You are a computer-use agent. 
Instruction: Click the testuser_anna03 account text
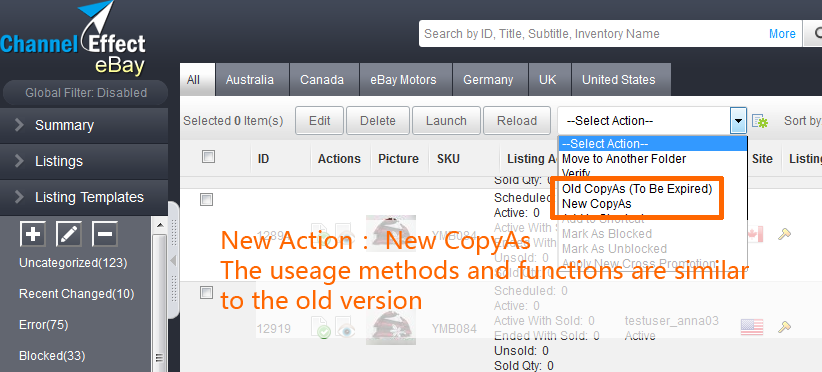[x=672, y=321]
